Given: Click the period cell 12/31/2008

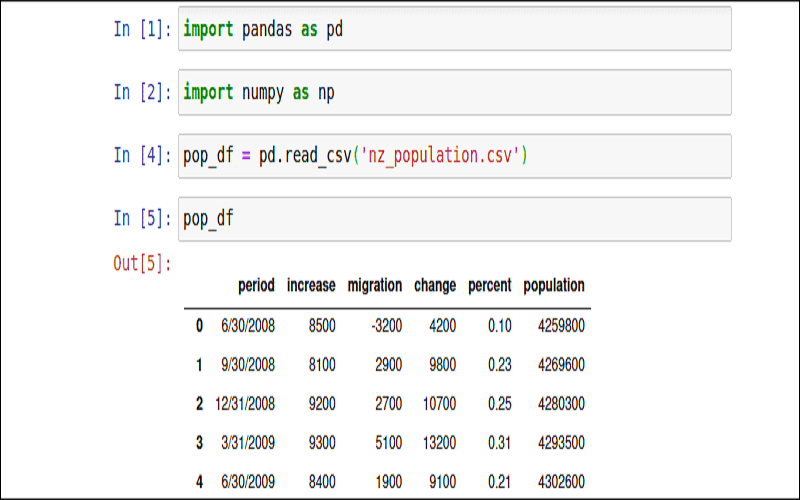Looking at the screenshot, I should click(245, 404).
